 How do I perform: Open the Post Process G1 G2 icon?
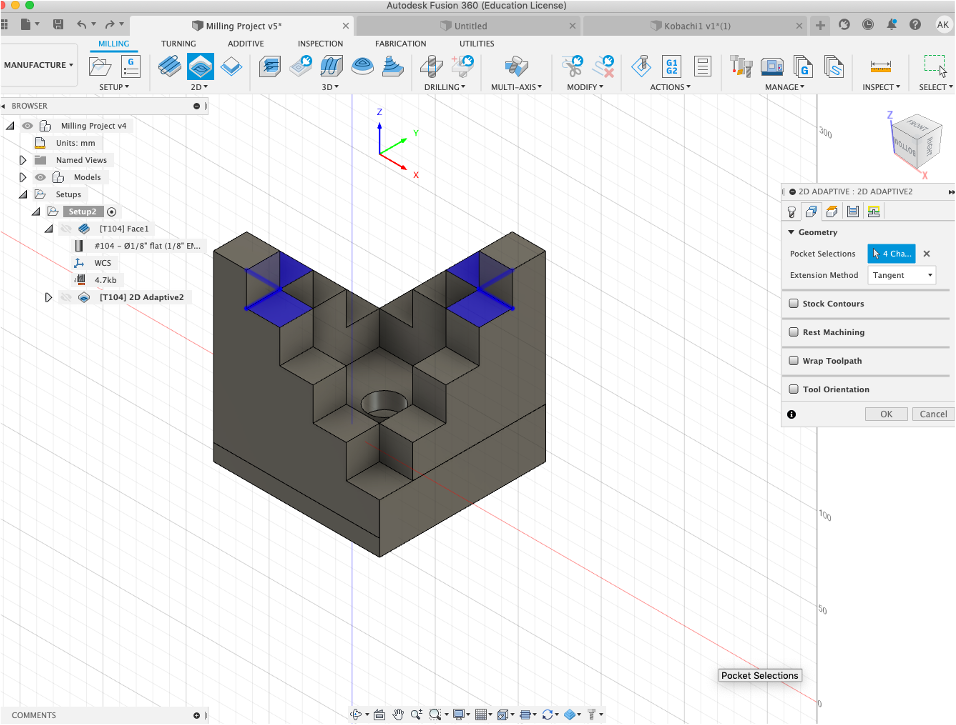click(672, 66)
